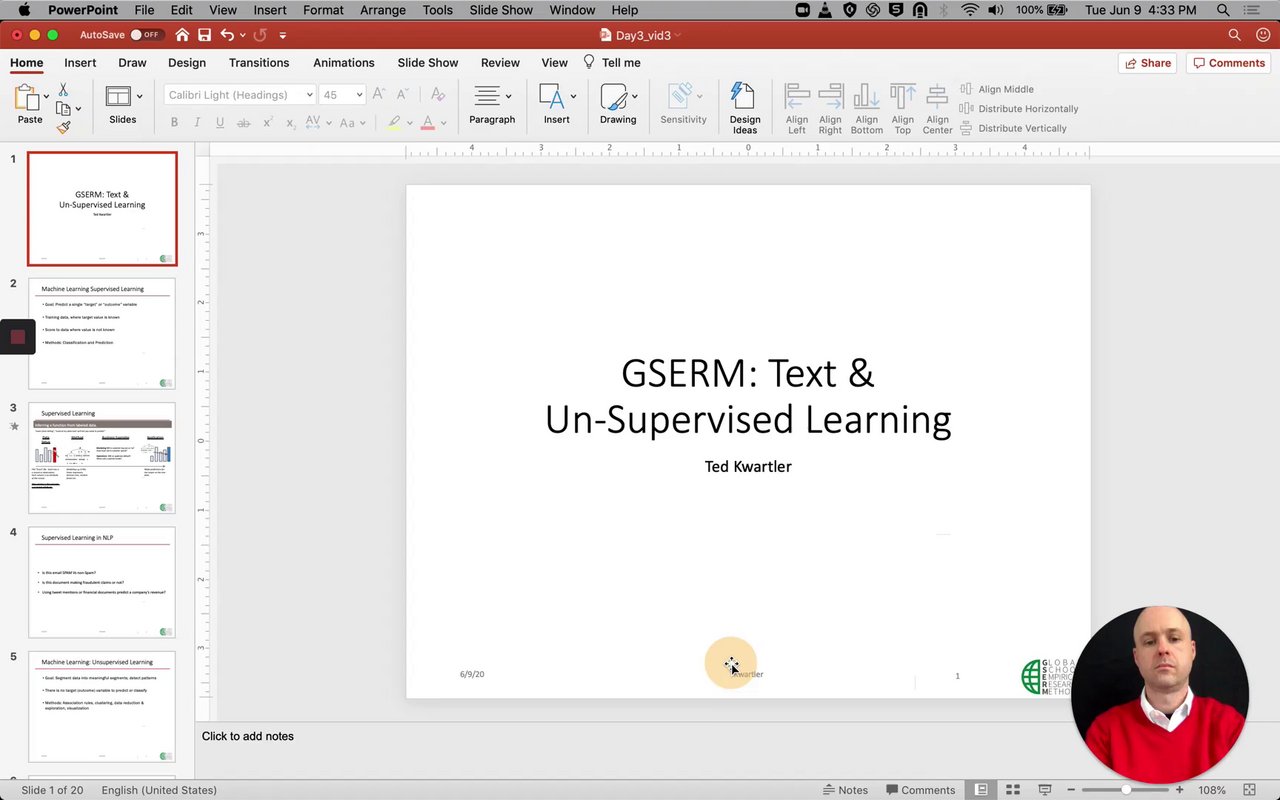
Task: Select the Format Painter brush
Action: coord(63,127)
